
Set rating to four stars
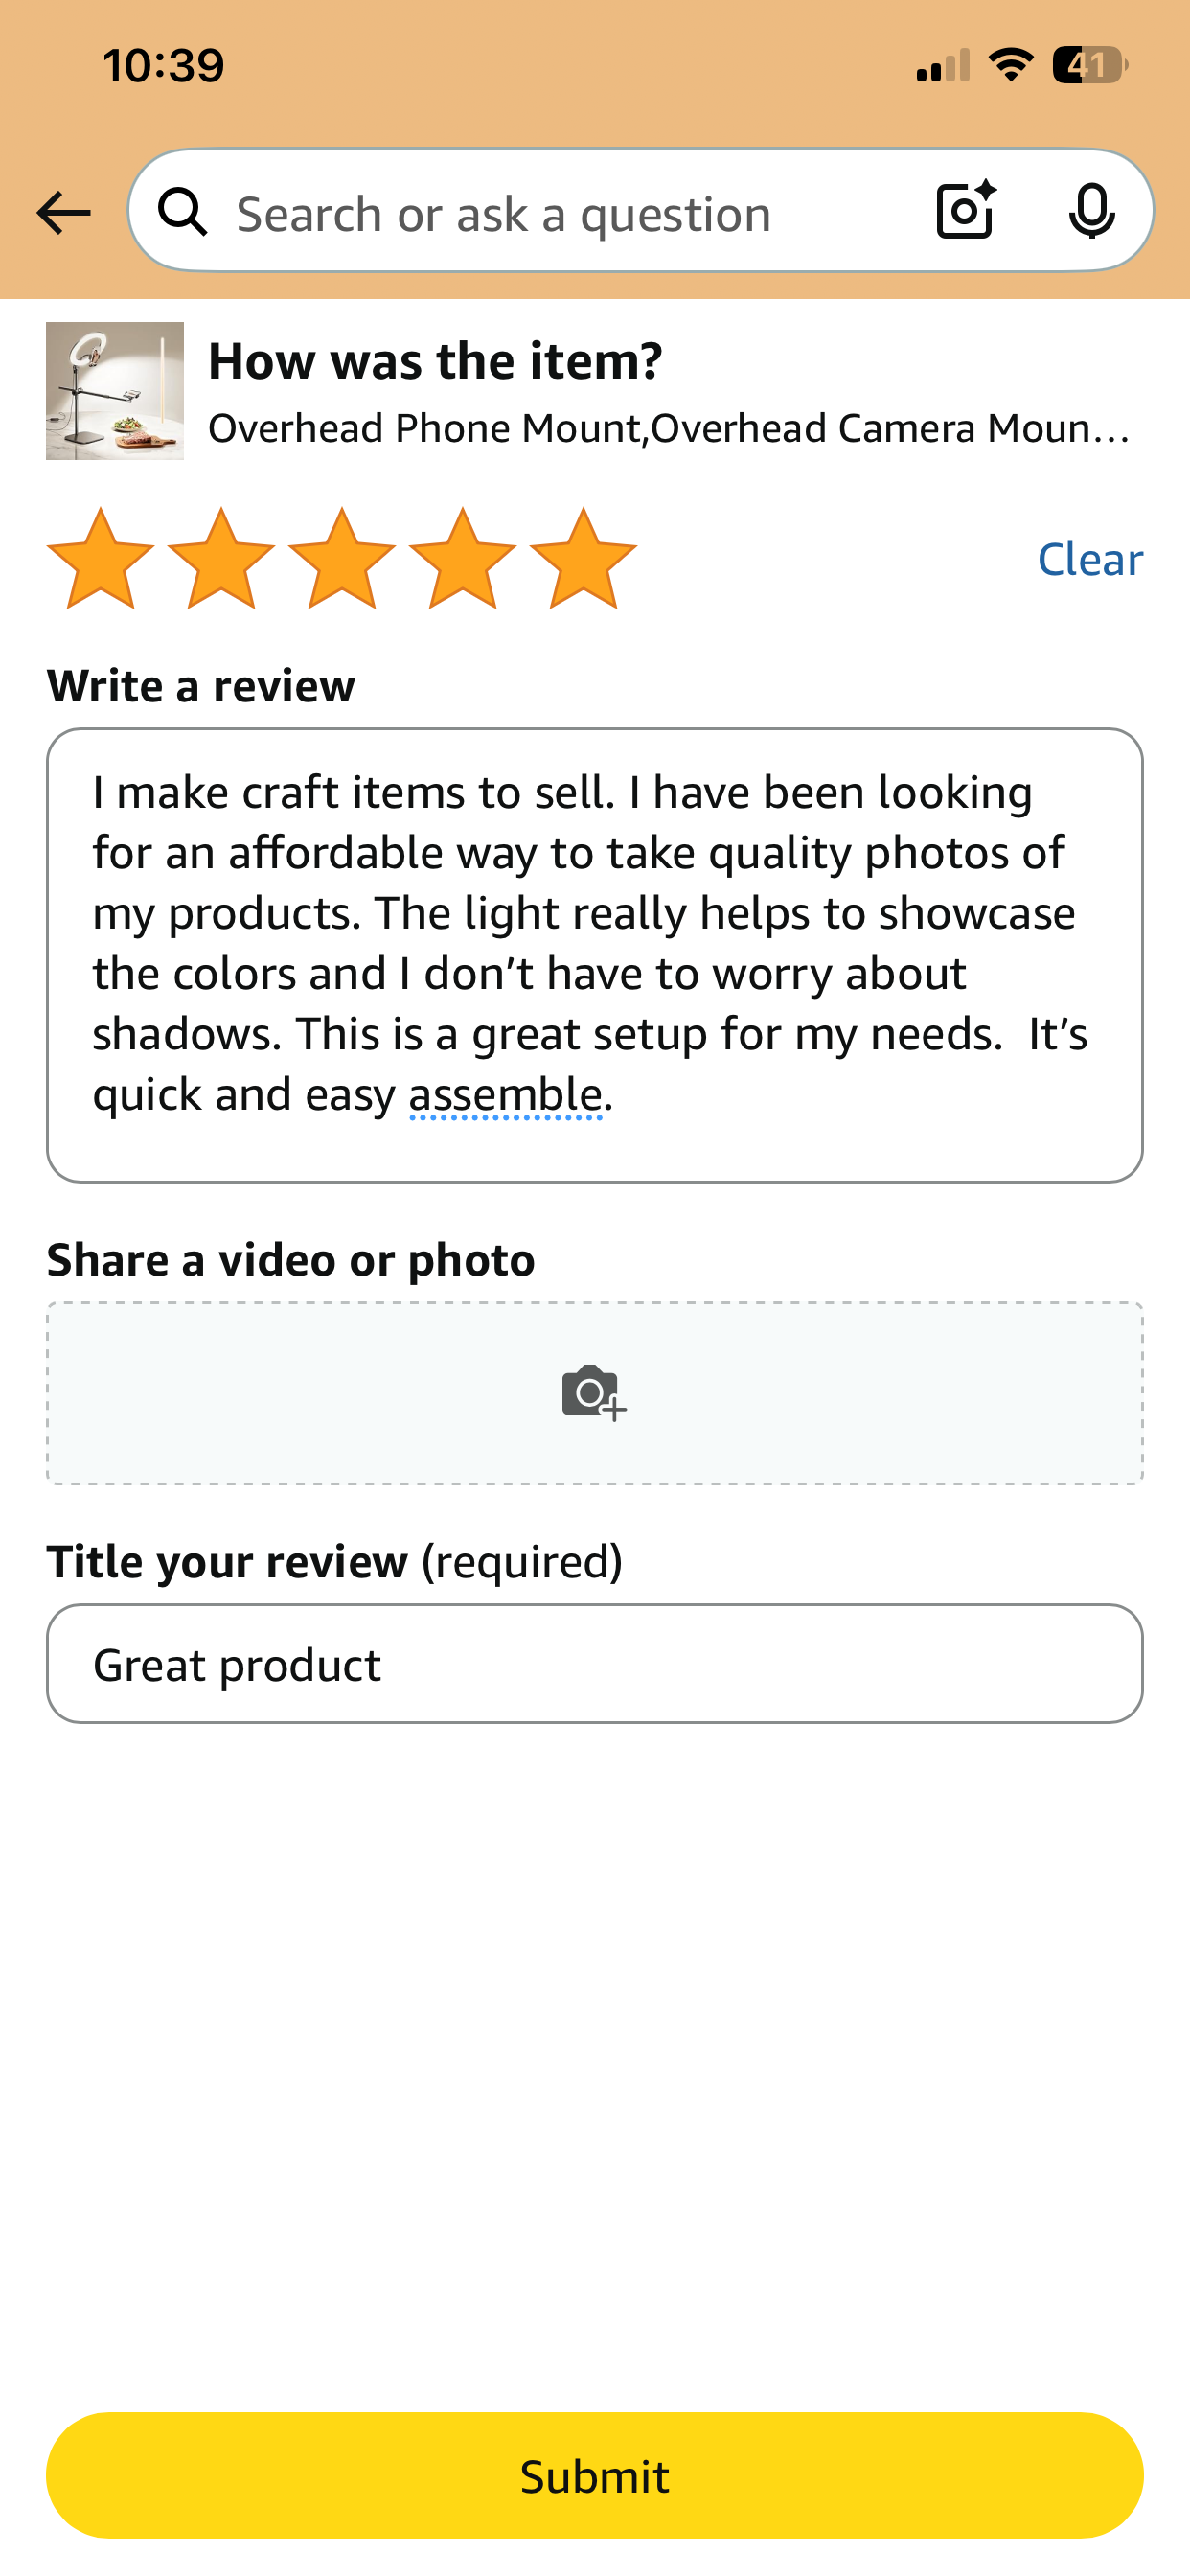point(463,558)
